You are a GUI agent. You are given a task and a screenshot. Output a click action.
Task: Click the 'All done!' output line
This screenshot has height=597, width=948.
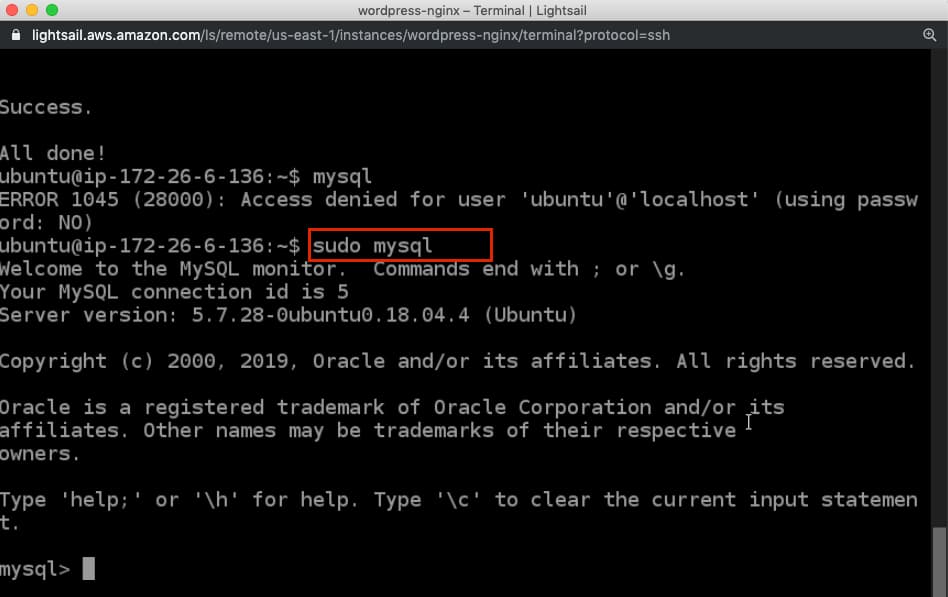pyautogui.click(x=53, y=153)
